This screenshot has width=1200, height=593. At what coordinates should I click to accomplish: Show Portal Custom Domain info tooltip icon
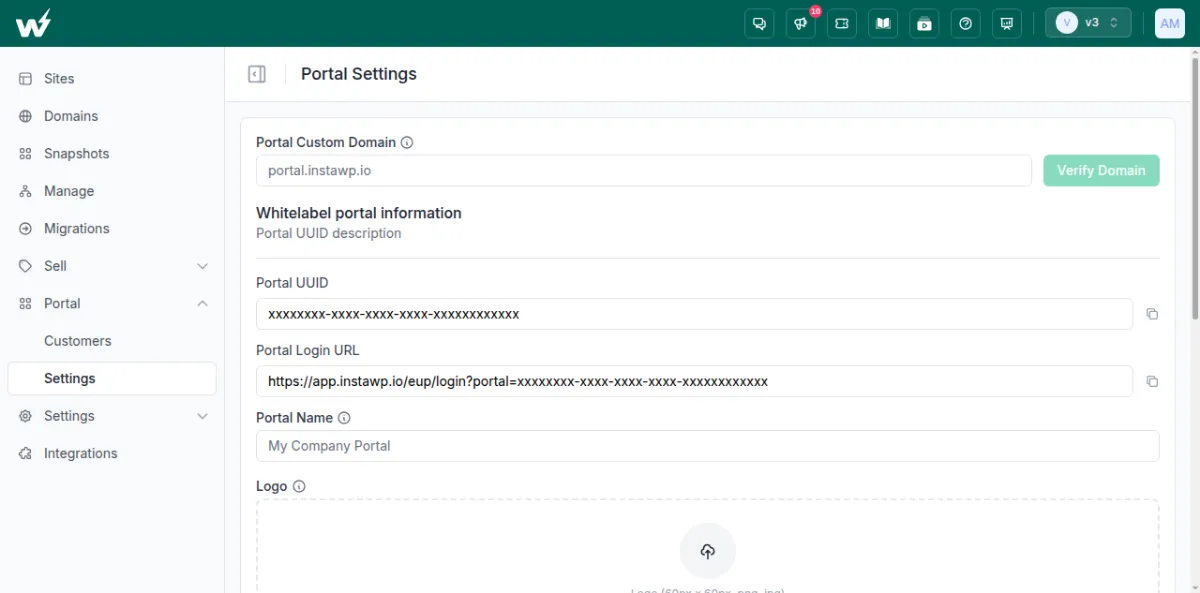point(407,142)
